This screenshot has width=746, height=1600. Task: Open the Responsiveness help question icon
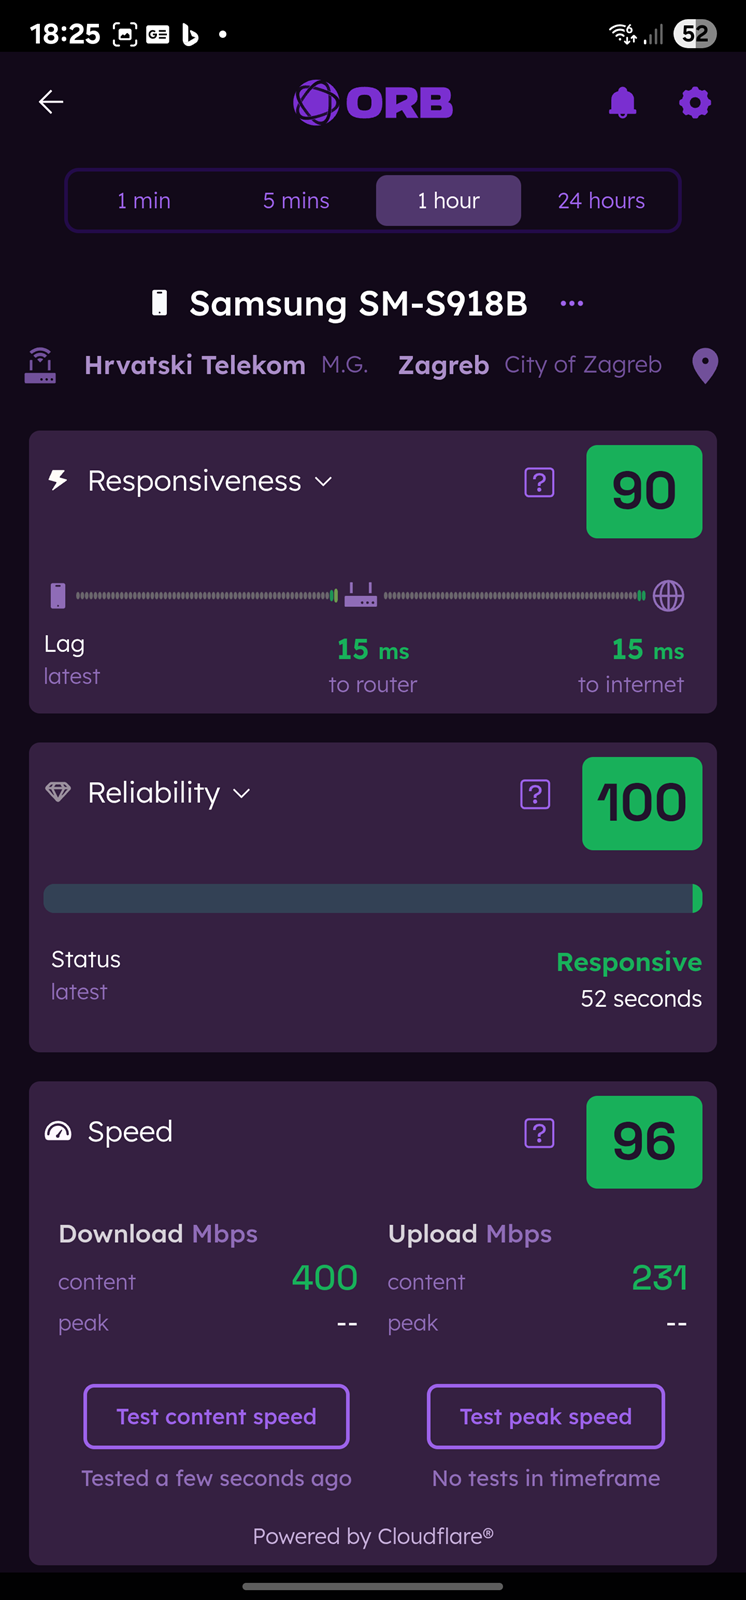pyautogui.click(x=539, y=483)
